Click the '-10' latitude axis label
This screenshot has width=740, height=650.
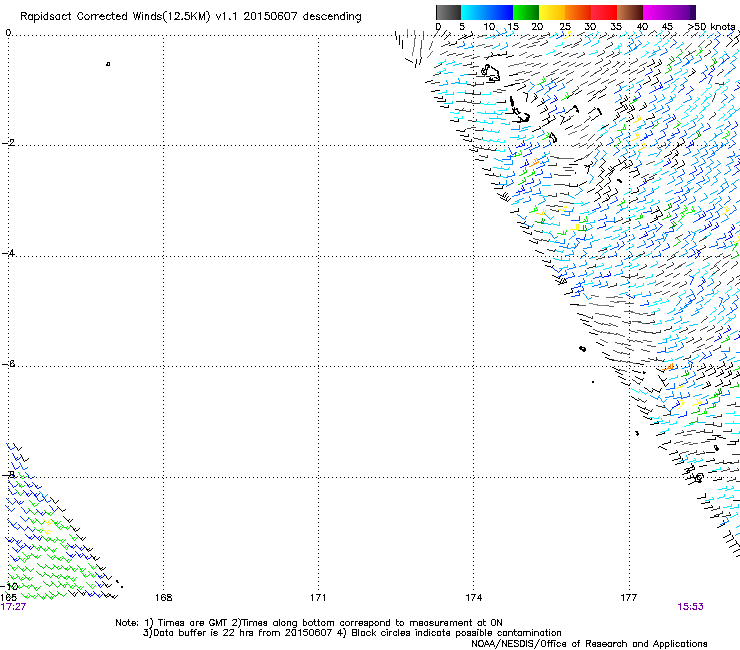tap(9, 586)
